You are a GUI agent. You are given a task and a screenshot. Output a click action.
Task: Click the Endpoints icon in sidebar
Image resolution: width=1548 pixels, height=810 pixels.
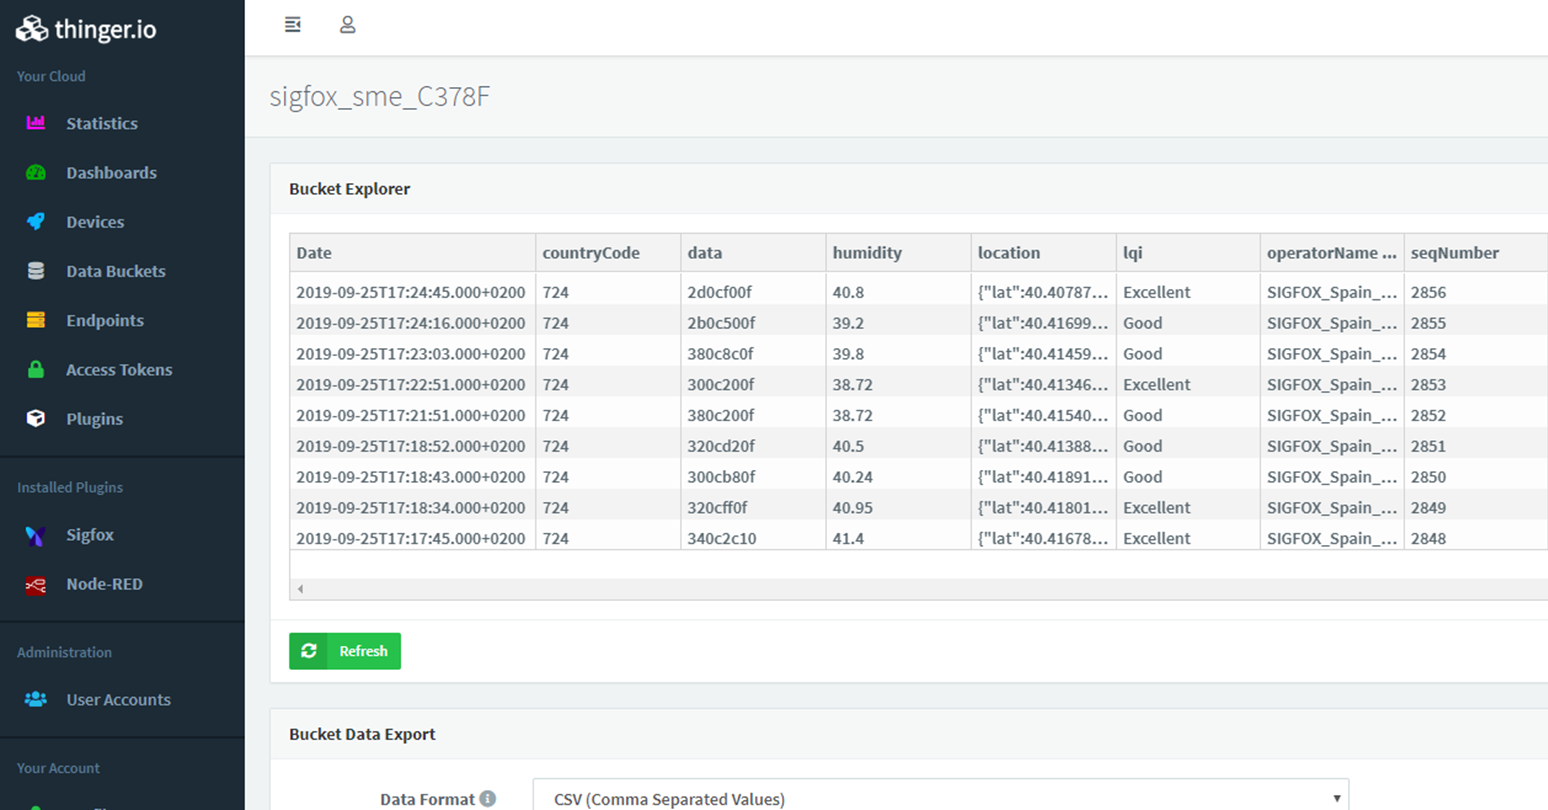[x=36, y=320]
